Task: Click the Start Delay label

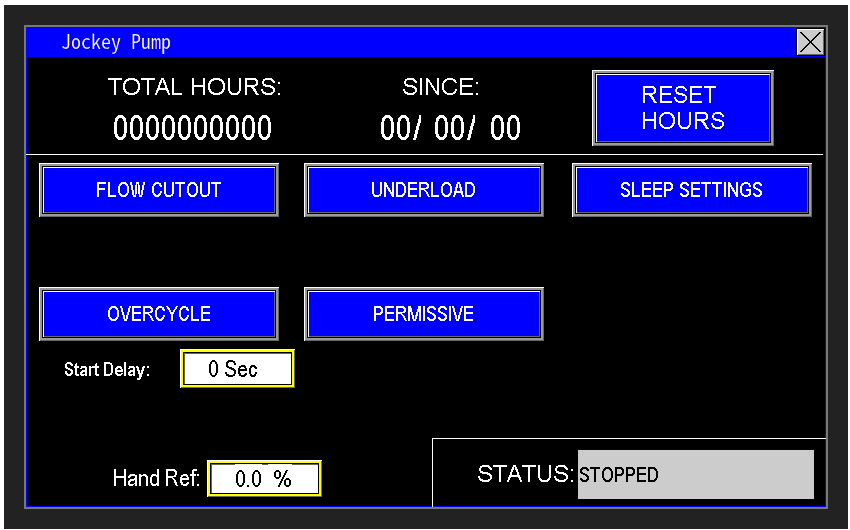Action: click(107, 370)
